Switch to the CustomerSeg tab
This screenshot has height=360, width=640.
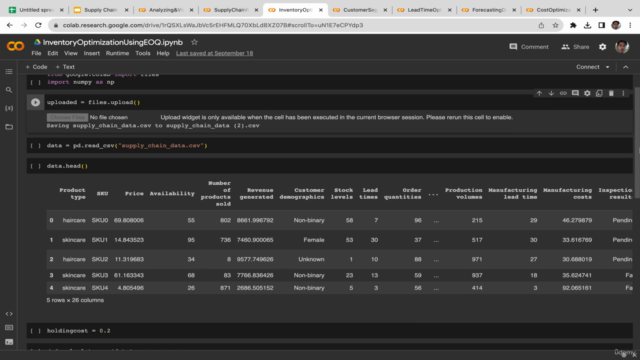(360, 10)
